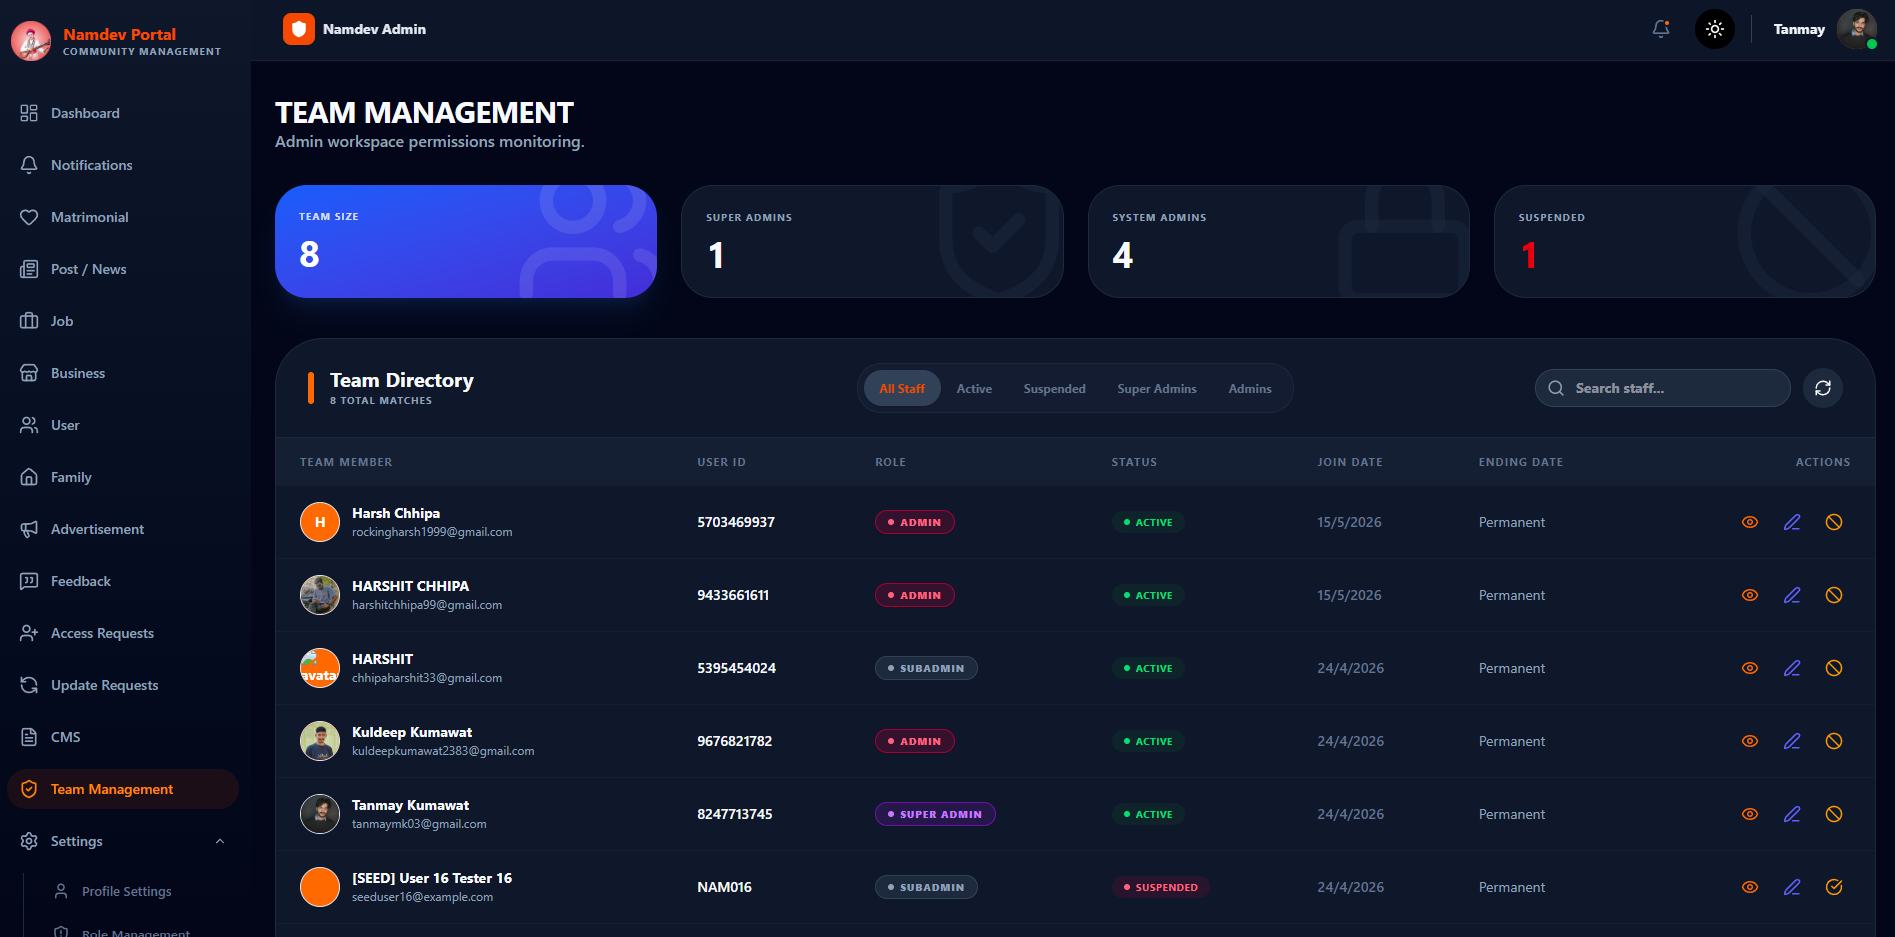The image size is (1895, 937).
Task: Edit Harsh Chhipa with pencil icon
Action: pyautogui.click(x=1792, y=522)
